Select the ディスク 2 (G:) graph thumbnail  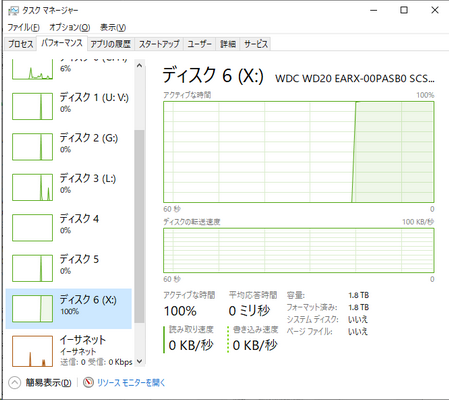point(32,147)
